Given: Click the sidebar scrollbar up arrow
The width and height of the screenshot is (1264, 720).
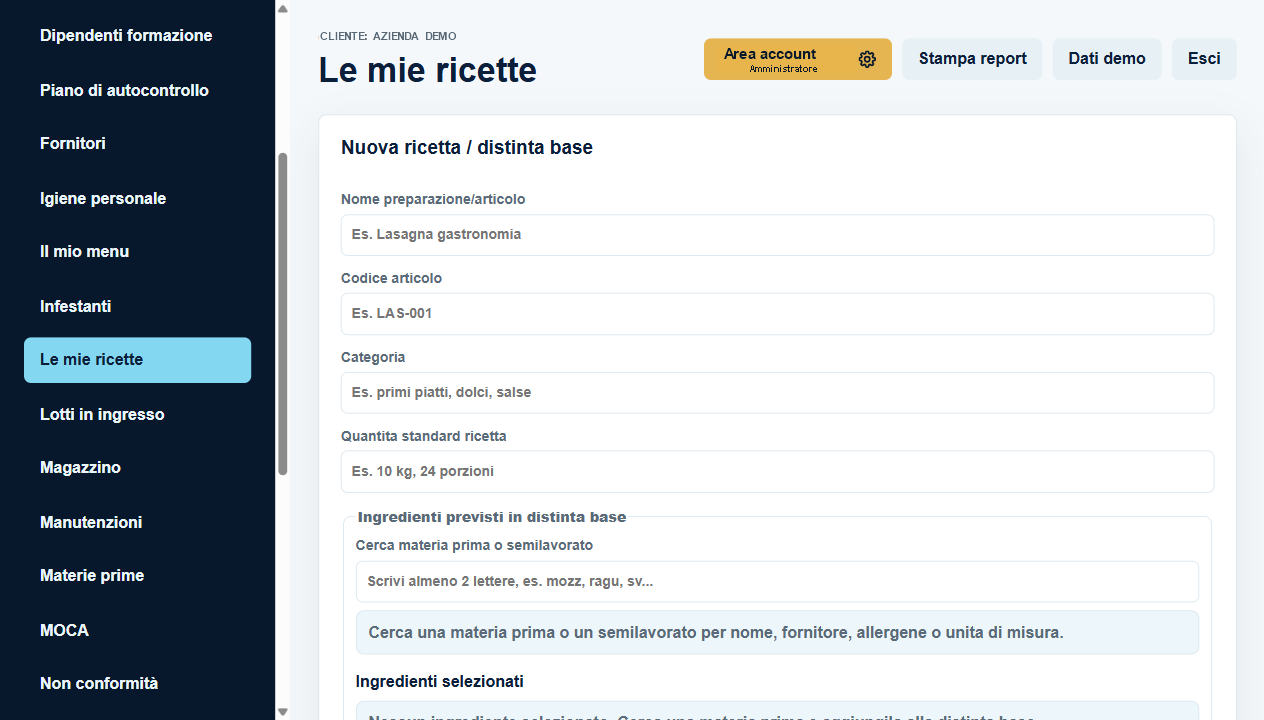Looking at the screenshot, I should (282, 8).
